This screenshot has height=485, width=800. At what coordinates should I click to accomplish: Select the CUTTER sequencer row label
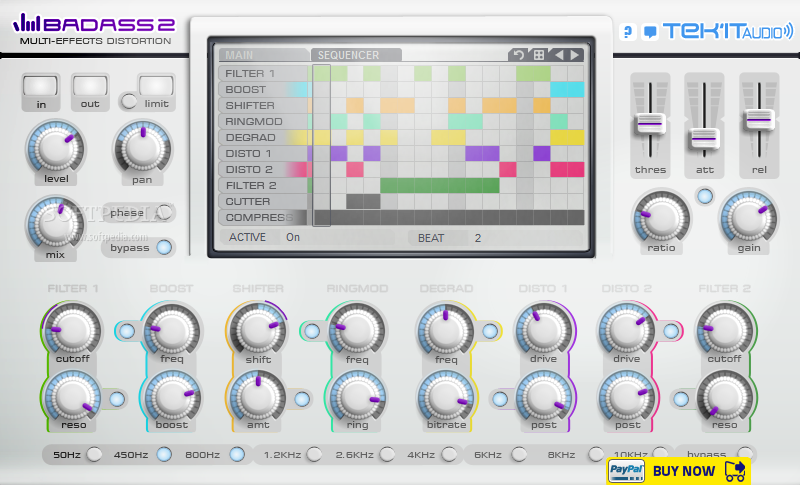point(264,201)
